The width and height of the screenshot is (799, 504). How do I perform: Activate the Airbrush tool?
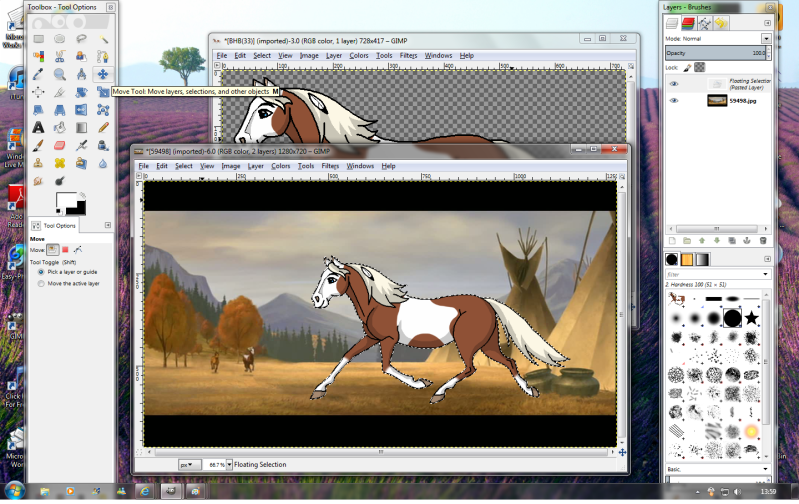tap(81, 146)
